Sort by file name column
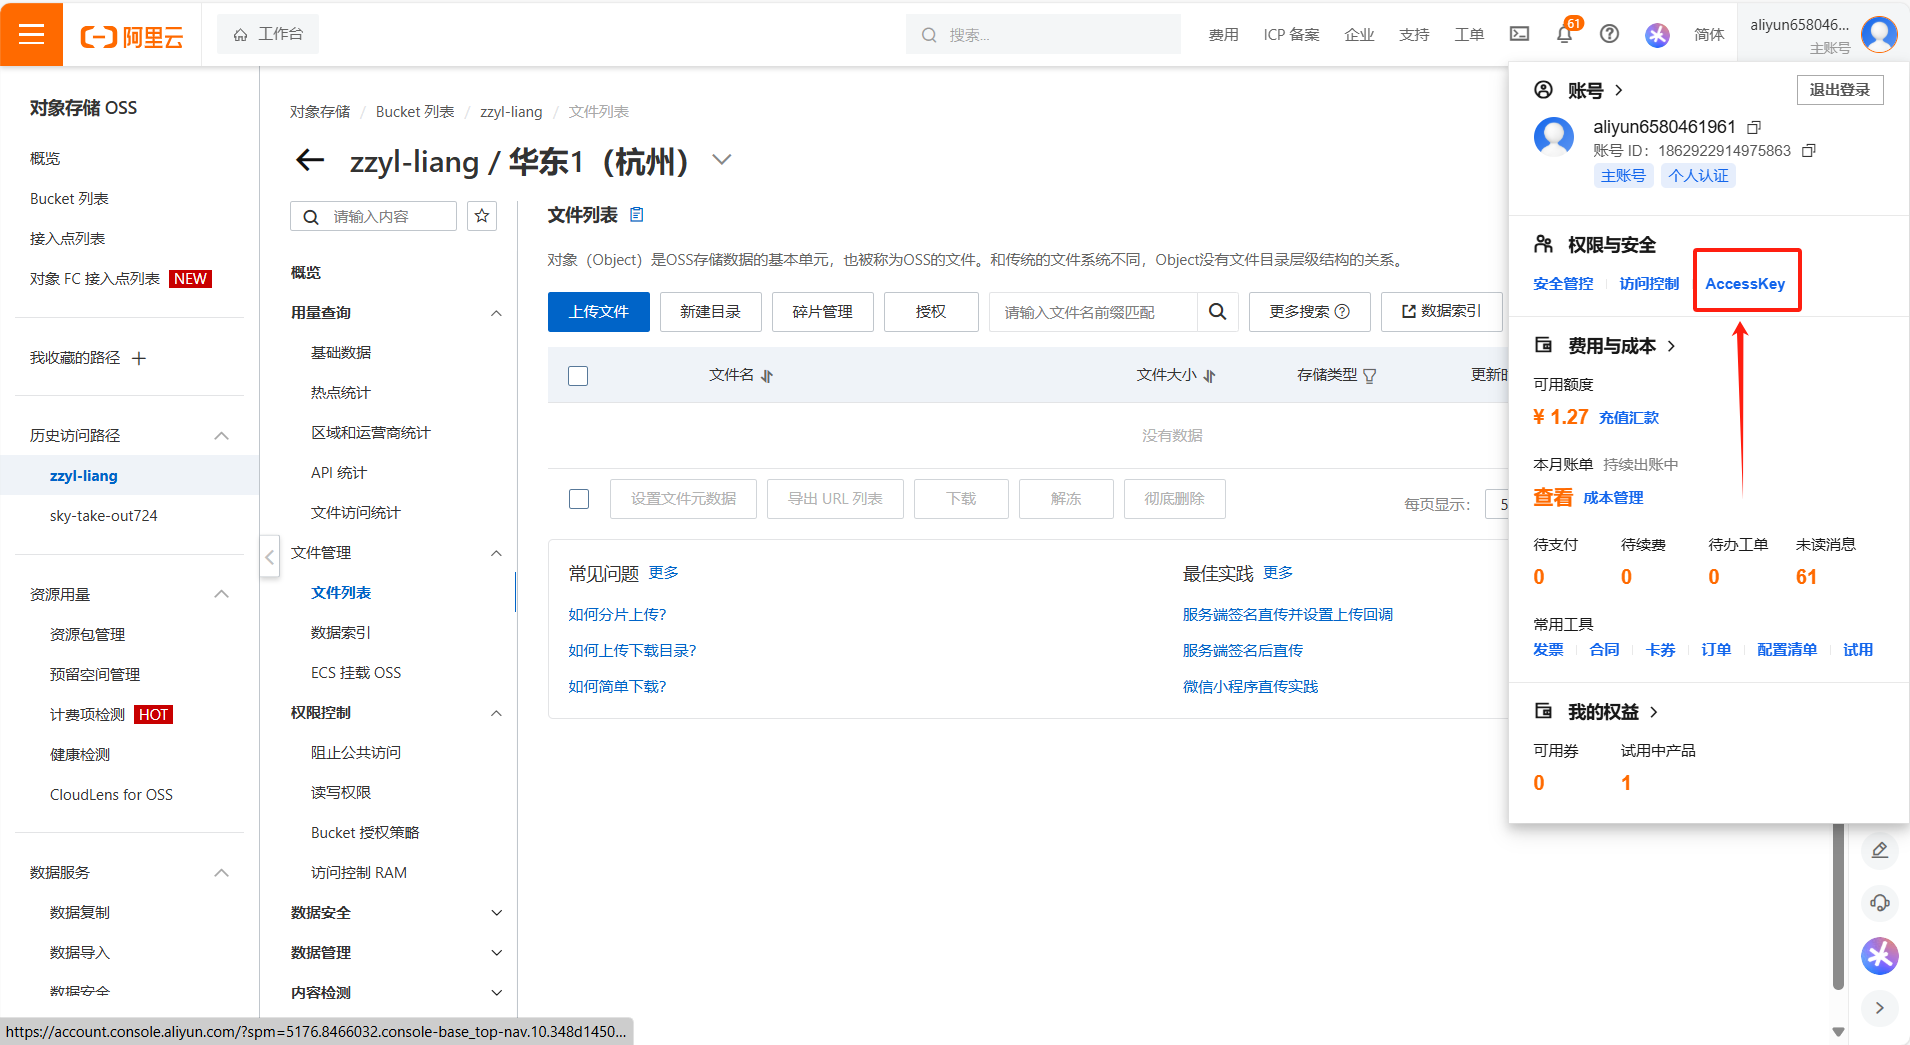The height and width of the screenshot is (1045, 1910). [767, 376]
